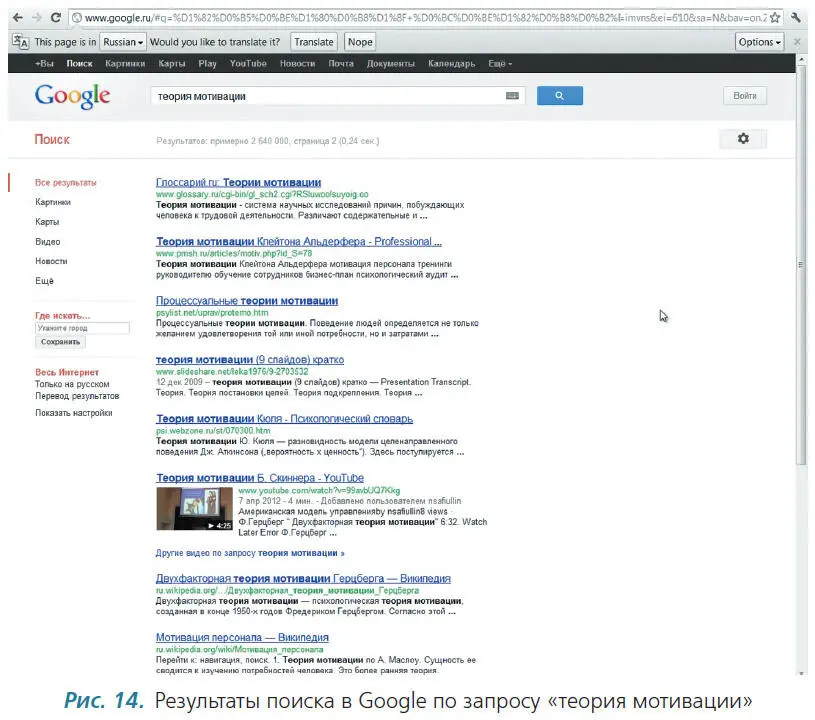The height and width of the screenshot is (720, 815).
Task: Click the translate bar language icon
Action: [20, 42]
